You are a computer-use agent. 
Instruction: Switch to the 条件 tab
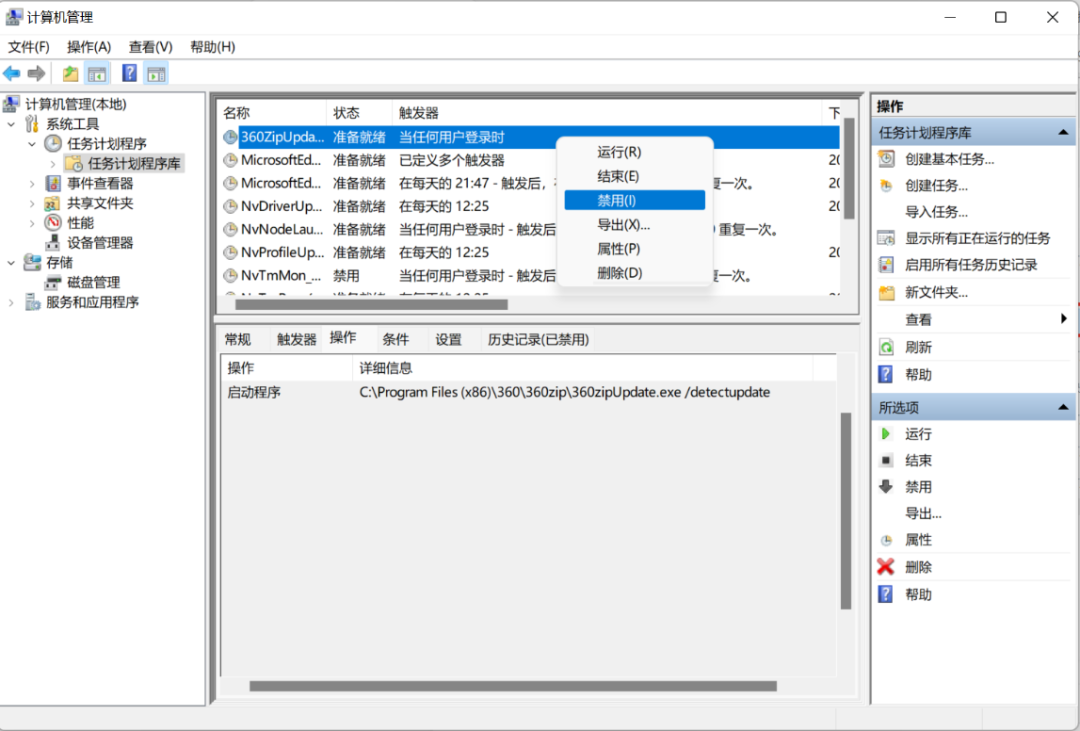[x=395, y=339]
